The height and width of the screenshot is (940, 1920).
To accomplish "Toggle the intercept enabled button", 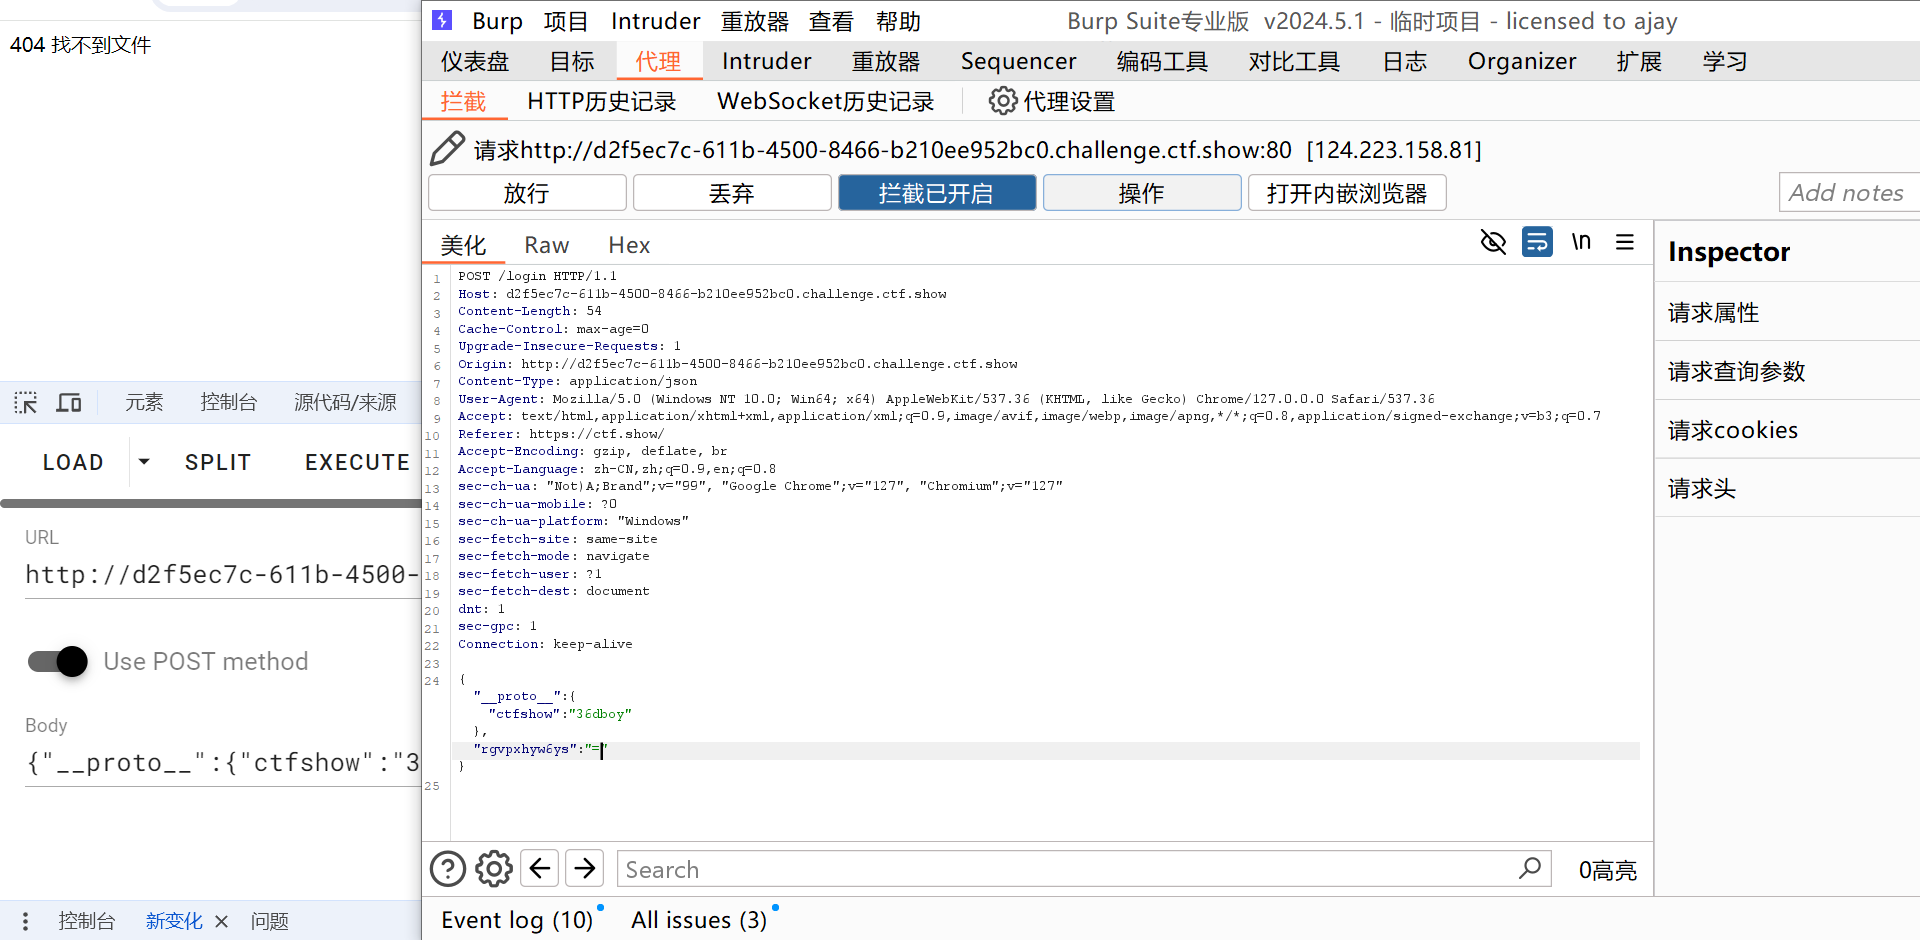I will (936, 193).
